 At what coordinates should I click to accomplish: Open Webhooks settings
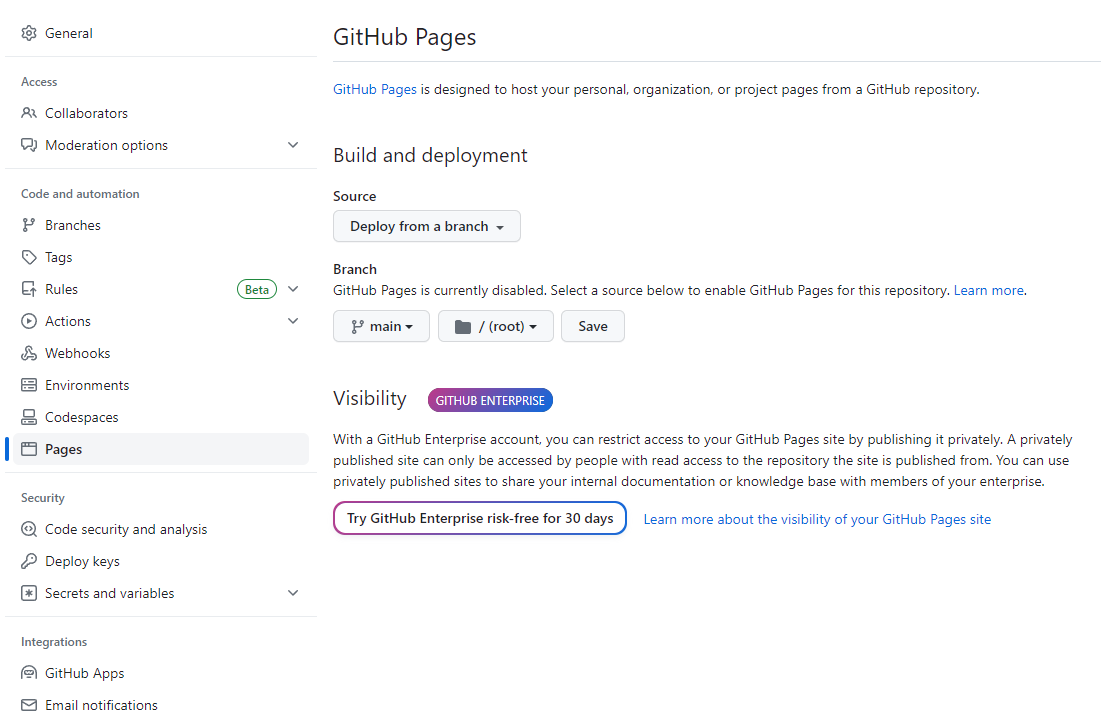tap(161, 353)
